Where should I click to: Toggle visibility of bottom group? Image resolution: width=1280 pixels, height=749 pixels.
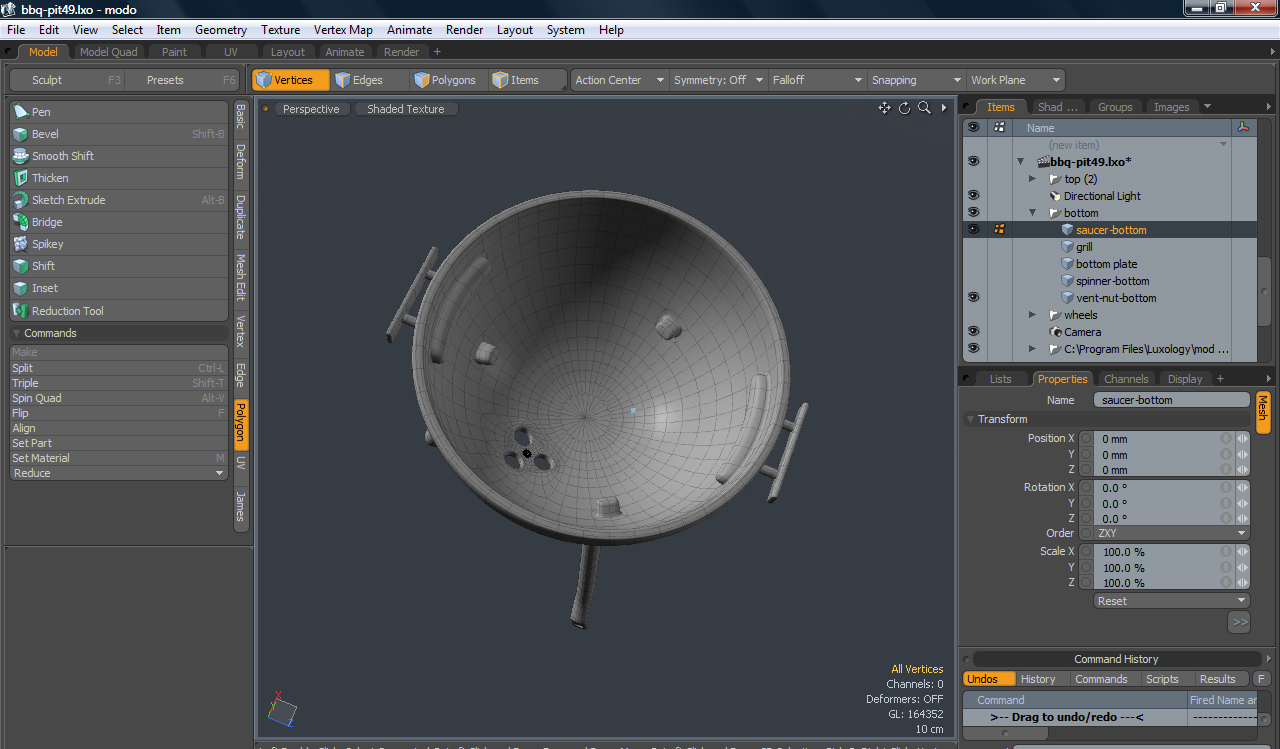pyautogui.click(x=974, y=213)
